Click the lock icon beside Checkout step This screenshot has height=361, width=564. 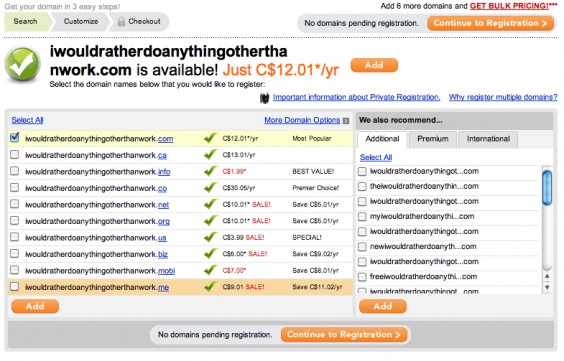pos(122,22)
